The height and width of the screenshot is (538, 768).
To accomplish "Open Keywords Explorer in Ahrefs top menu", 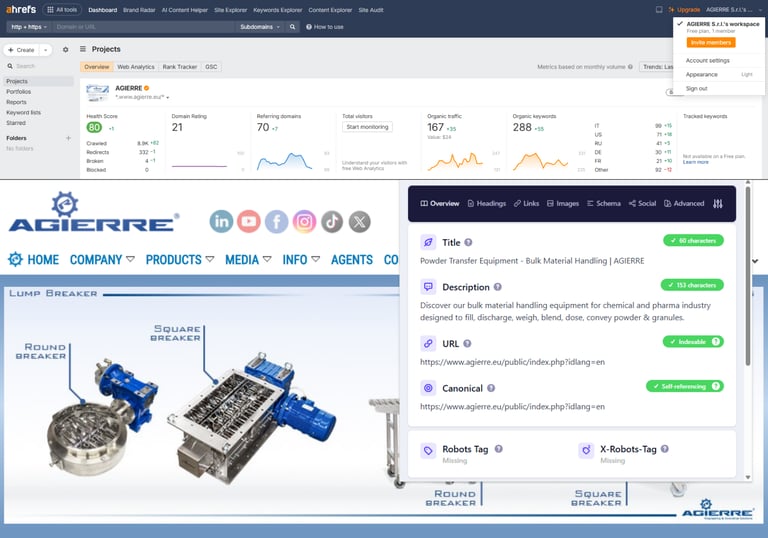I will [x=278, y=10].
